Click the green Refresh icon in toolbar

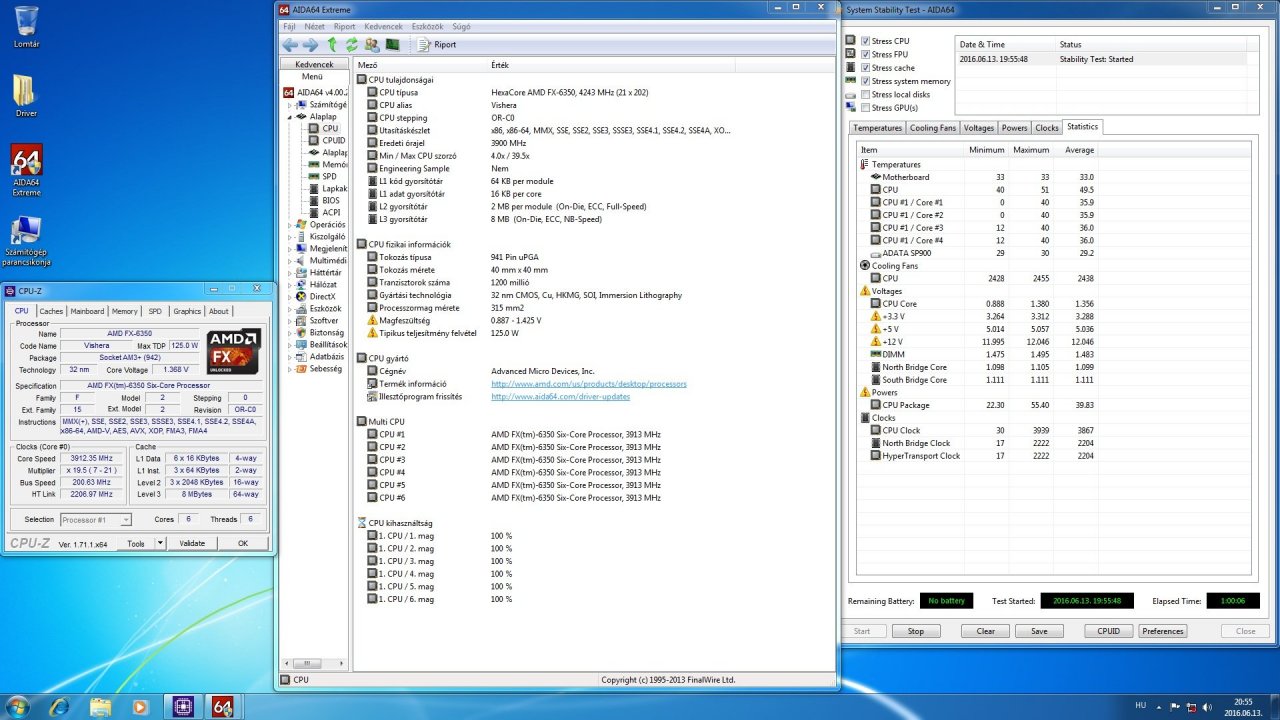click(x=352, y=45)
